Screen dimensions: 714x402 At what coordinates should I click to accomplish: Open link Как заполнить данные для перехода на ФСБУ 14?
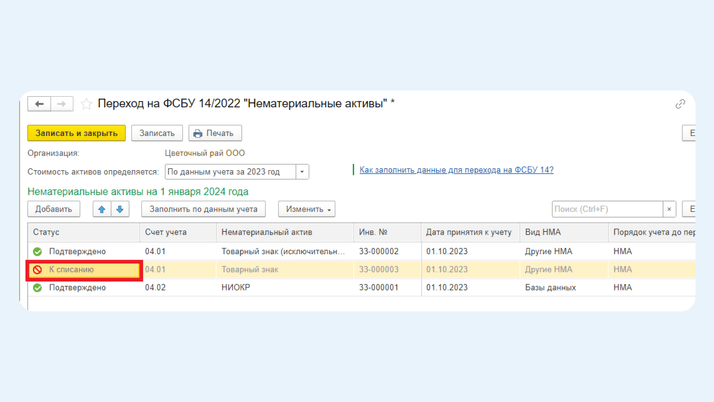456,170
